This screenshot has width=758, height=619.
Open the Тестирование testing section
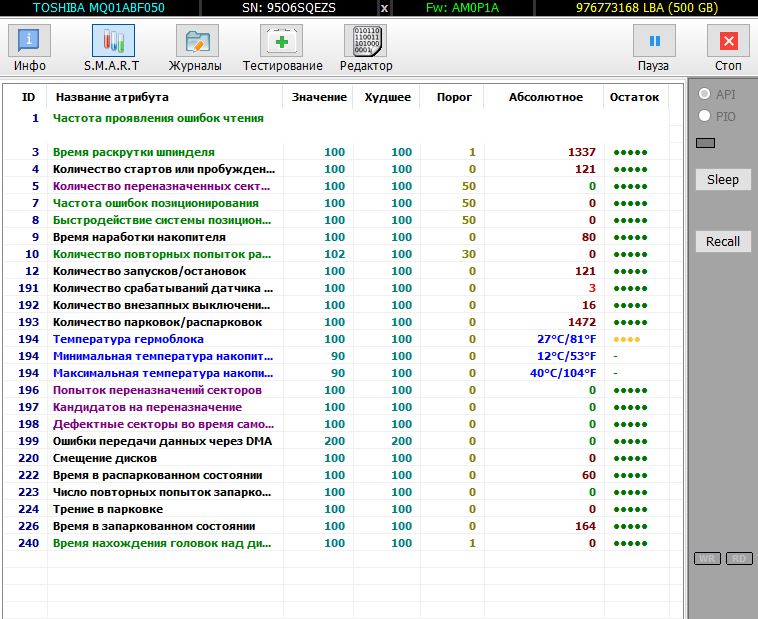[x=282, y=48]
